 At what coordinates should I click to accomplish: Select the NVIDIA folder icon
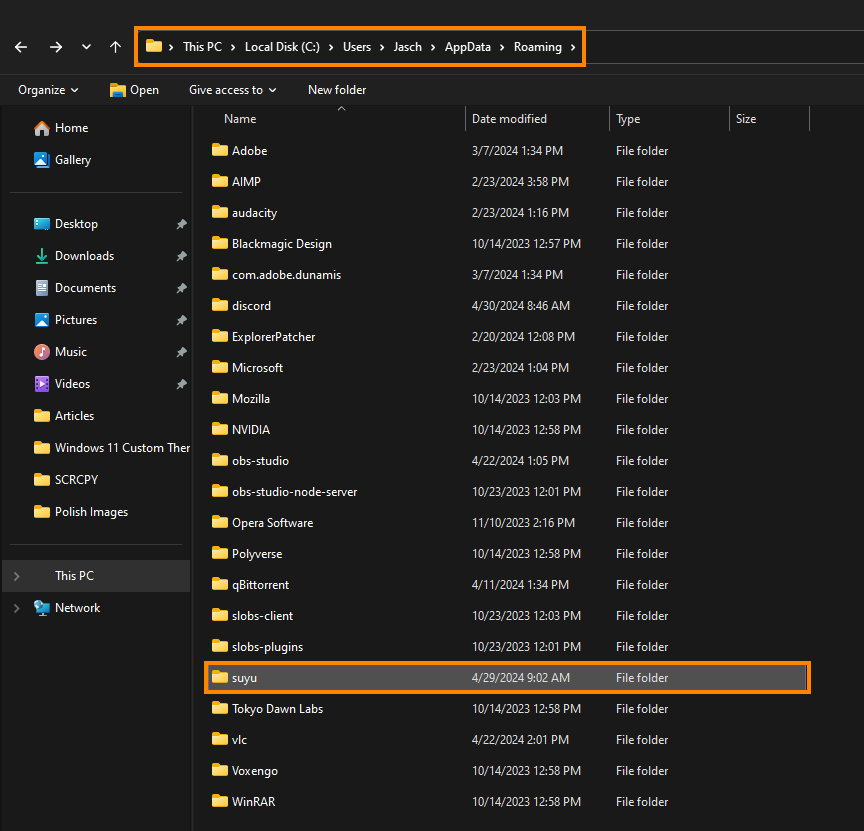click(220, 429)
